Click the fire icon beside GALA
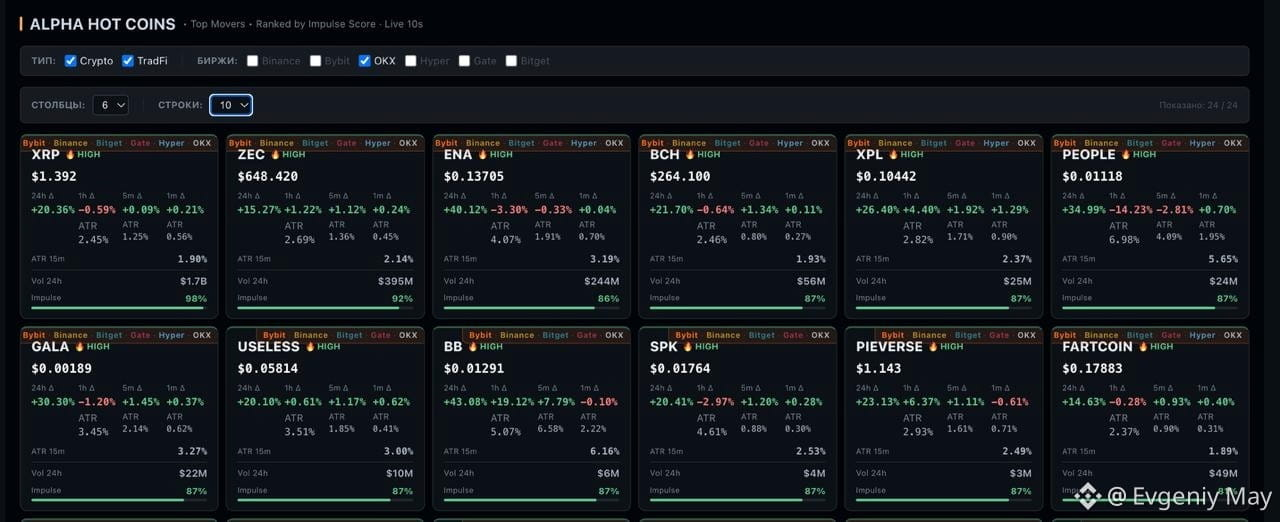 click(79, 347)
